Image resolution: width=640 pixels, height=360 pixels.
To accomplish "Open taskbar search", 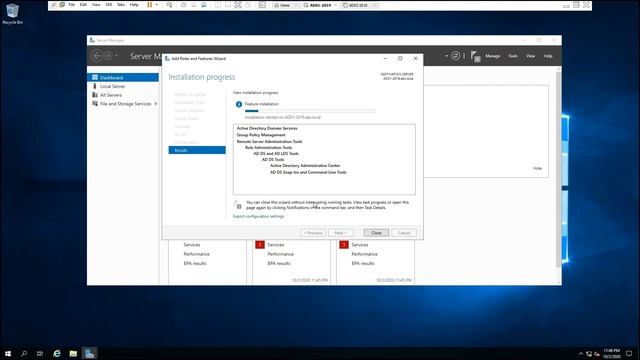I will tap(24, 353).
